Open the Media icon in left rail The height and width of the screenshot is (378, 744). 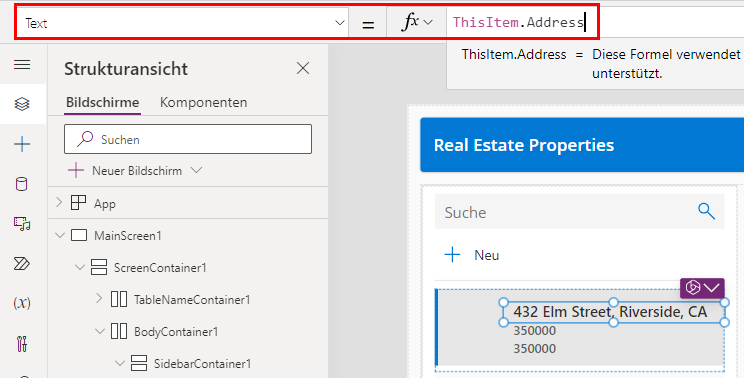point(22,223)
